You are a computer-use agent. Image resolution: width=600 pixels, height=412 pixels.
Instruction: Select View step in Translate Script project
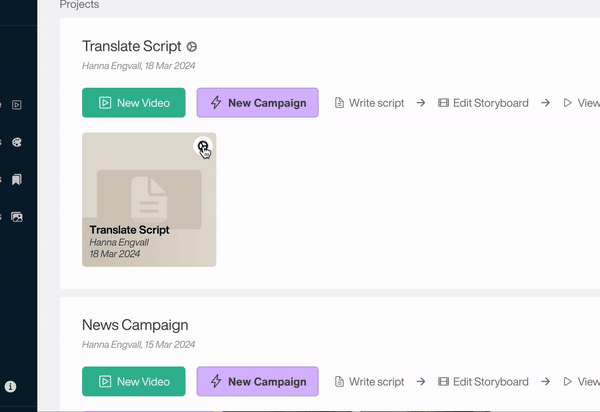581,103
